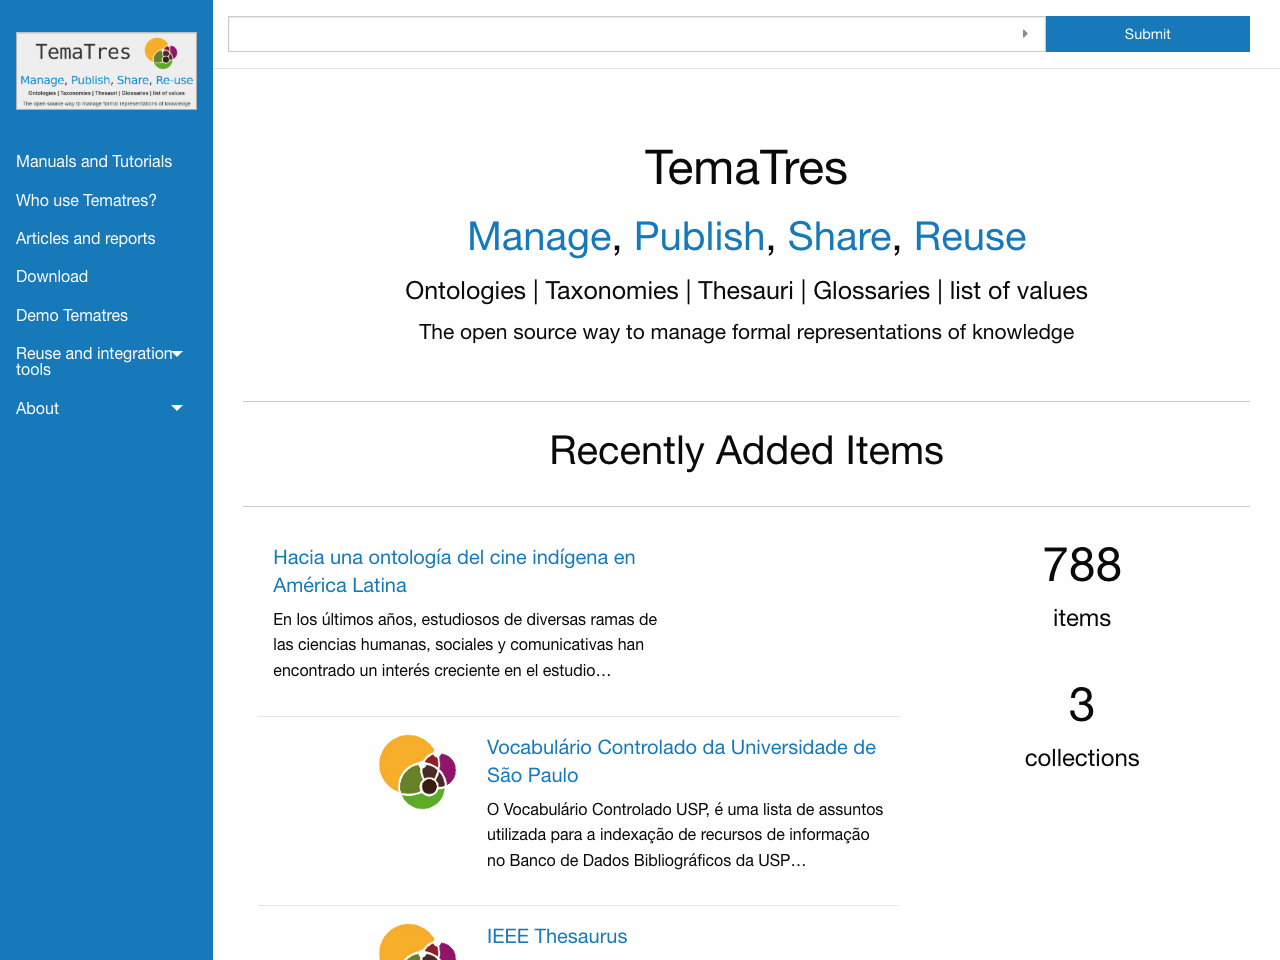Click 'The open source way' tagline

pyautogui.click(x=746, y=332)
